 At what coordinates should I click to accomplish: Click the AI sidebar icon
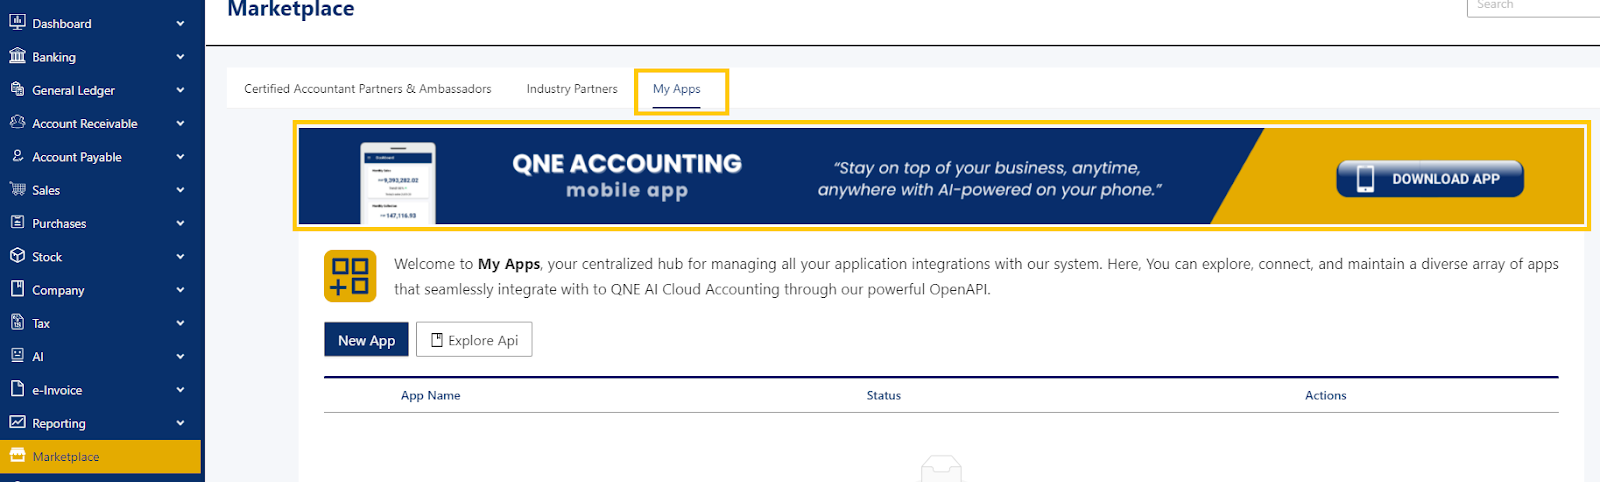pos(17,355)
